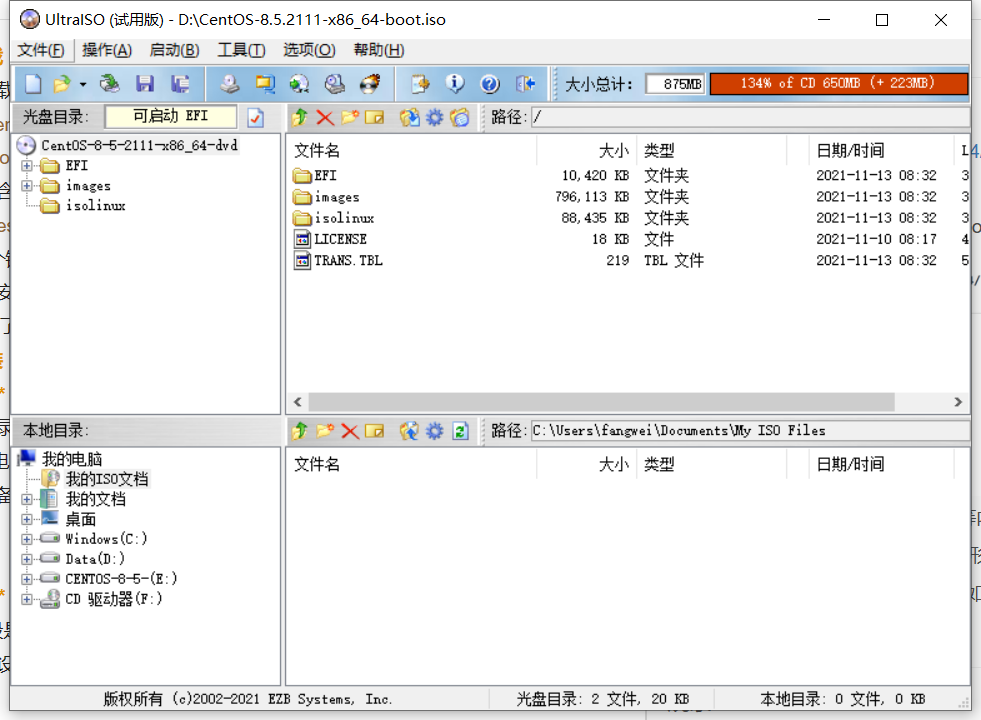Click gear icon in local toolbar
The height and width of the screenshot is (720, 981).
[434, 431]
